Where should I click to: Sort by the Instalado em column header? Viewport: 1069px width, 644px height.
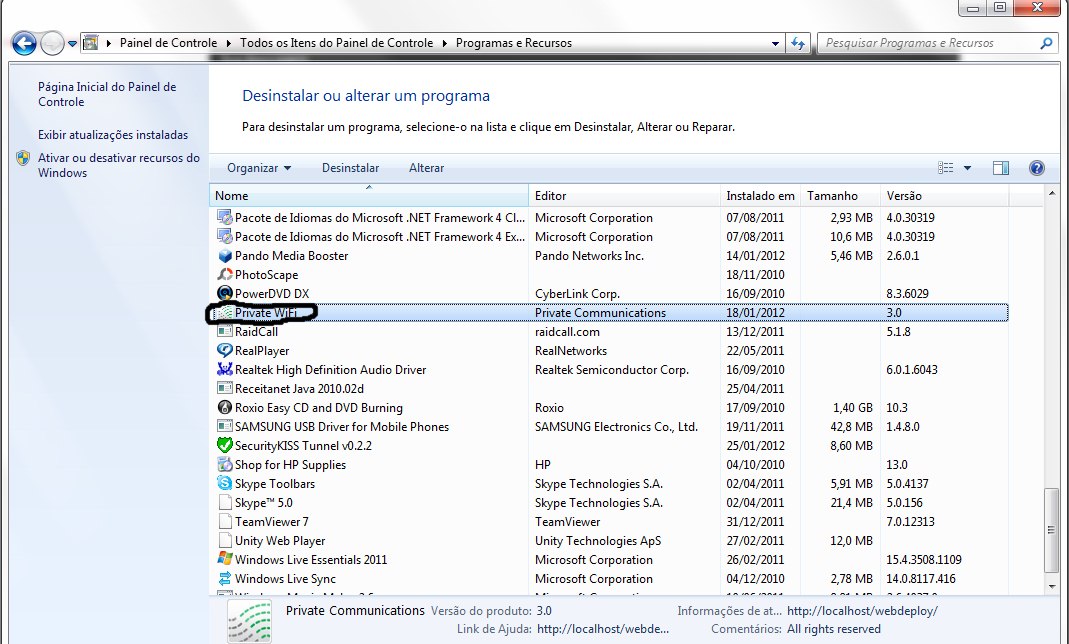coord(760,196)
